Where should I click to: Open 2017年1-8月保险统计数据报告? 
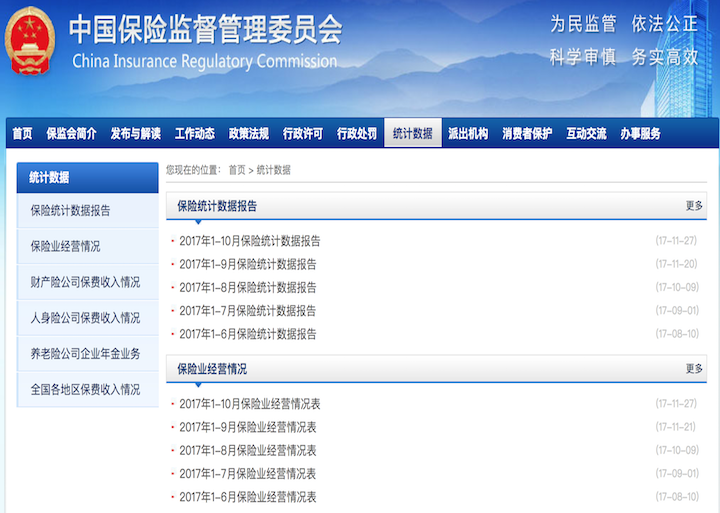tap(248, 288)
